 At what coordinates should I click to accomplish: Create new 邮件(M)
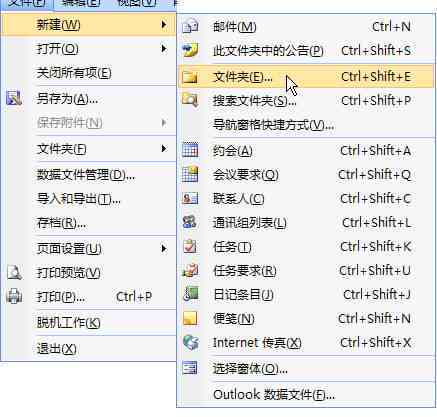(306, 26)
